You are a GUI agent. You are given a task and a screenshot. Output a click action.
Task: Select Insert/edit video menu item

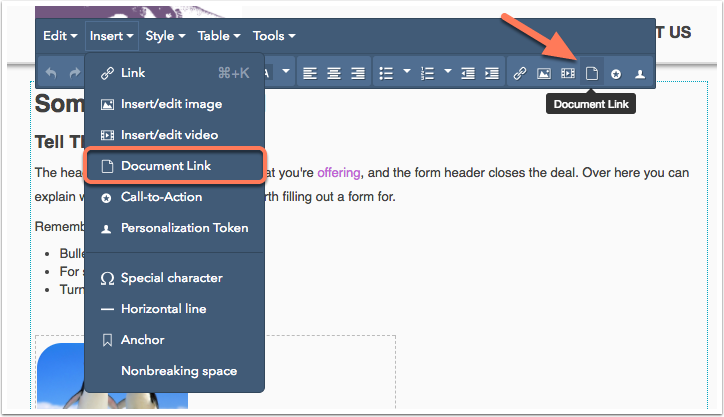point(175,135)
